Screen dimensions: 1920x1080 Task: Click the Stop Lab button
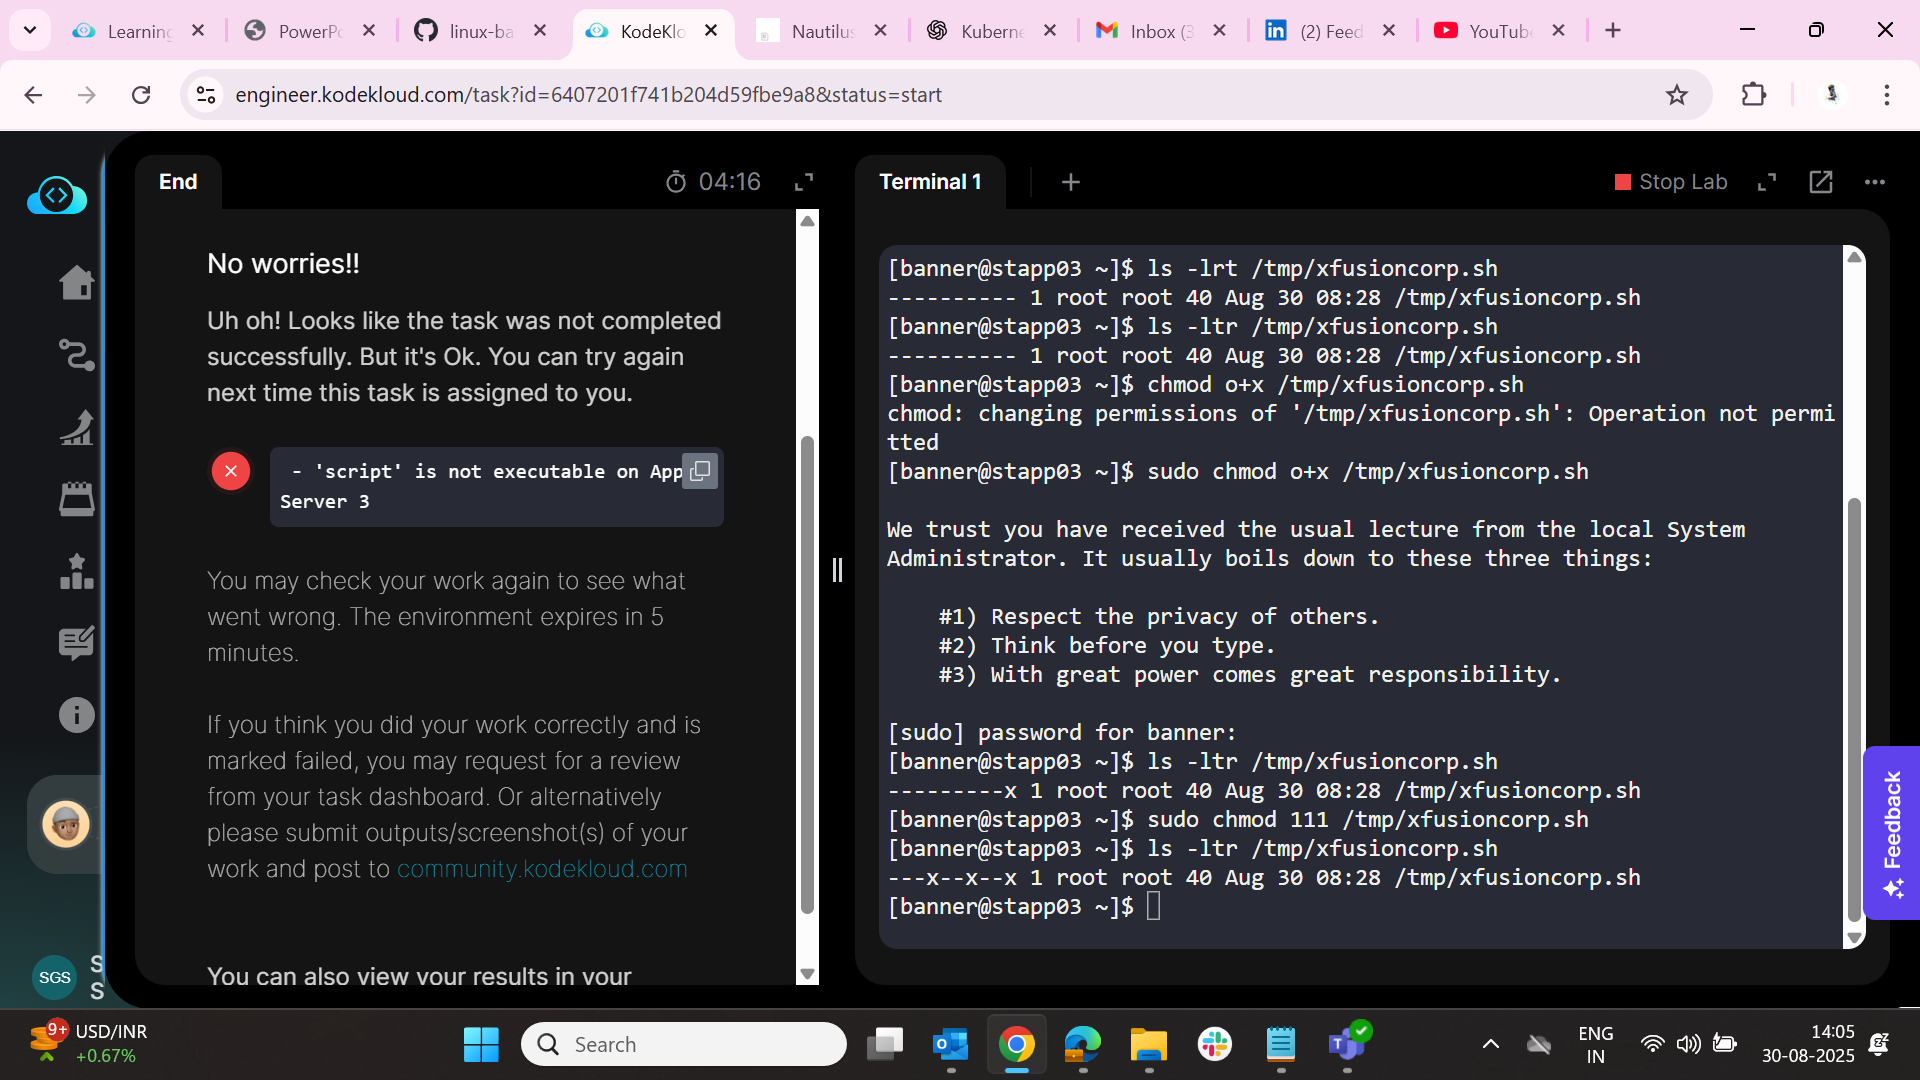point(1671,182)
